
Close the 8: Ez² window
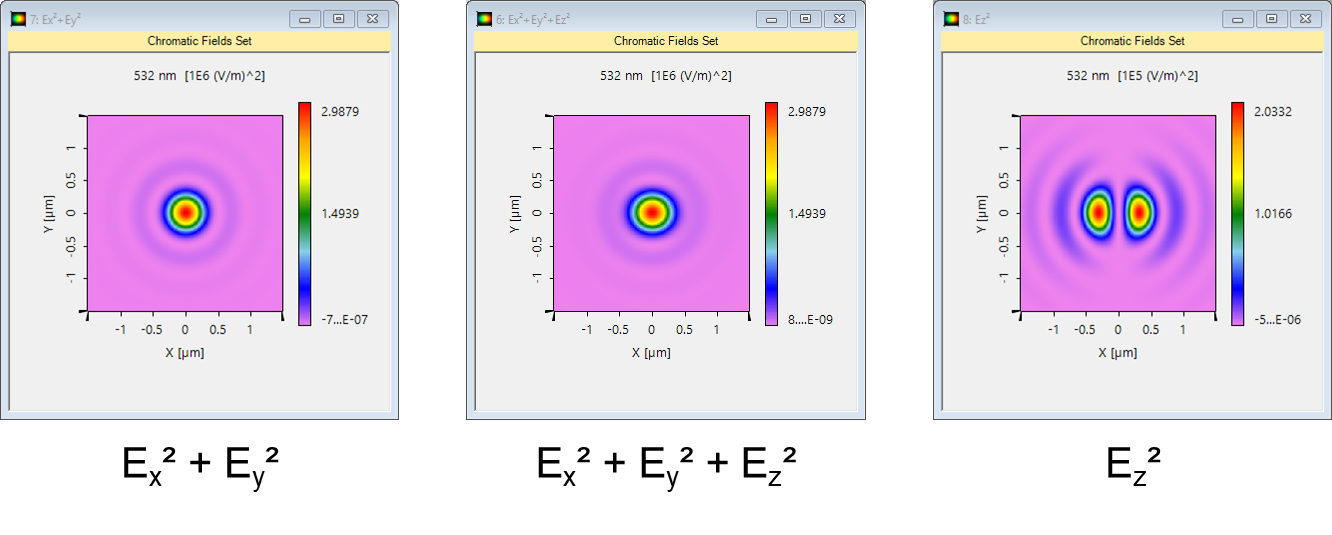click(x=1307, y=18)
